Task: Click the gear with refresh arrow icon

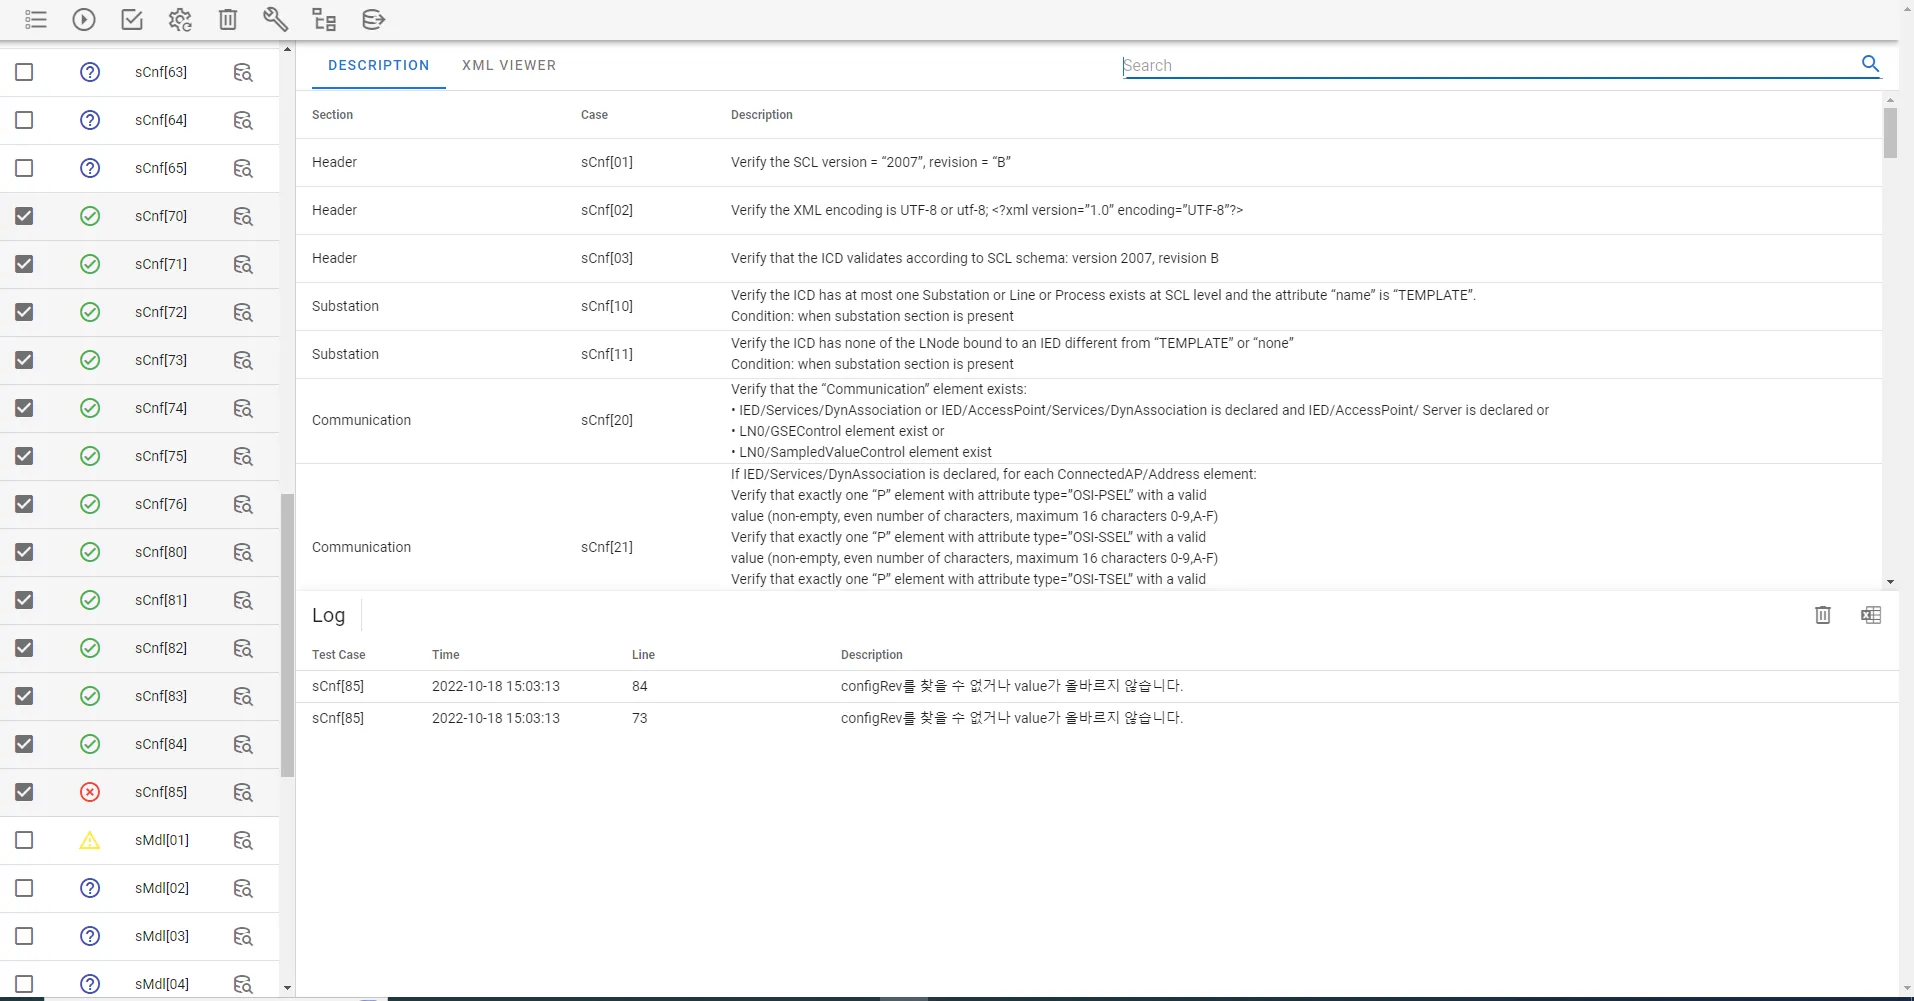Action: [x=180, y=20]
